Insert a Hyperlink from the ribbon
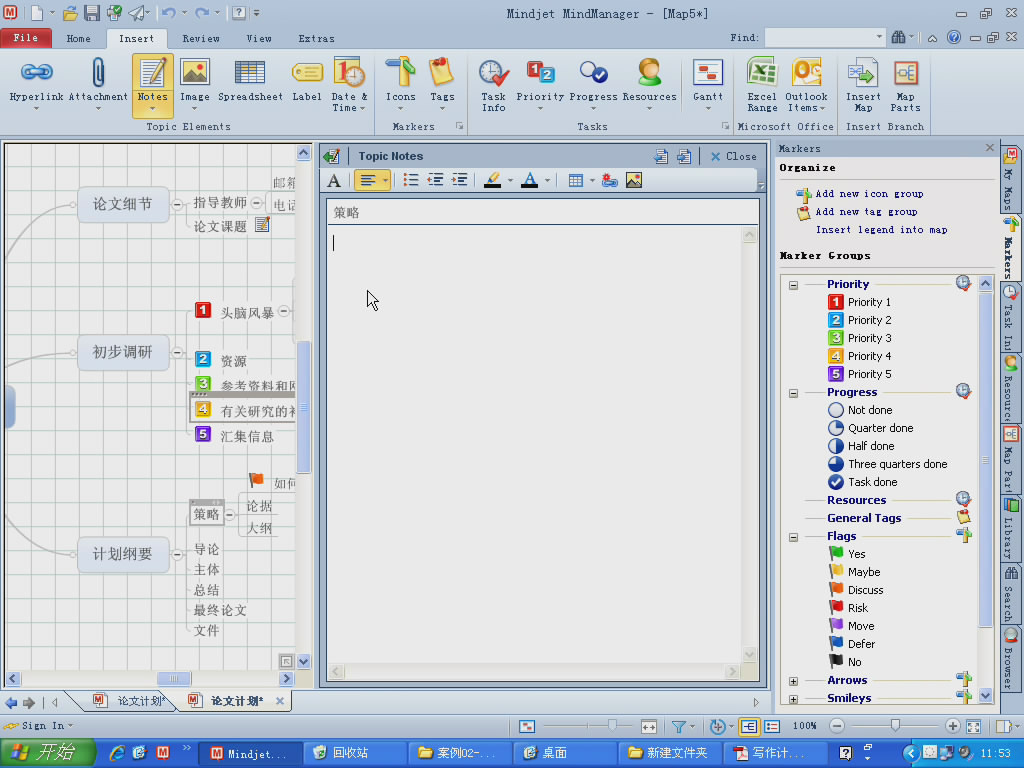 tap(37, 84)
